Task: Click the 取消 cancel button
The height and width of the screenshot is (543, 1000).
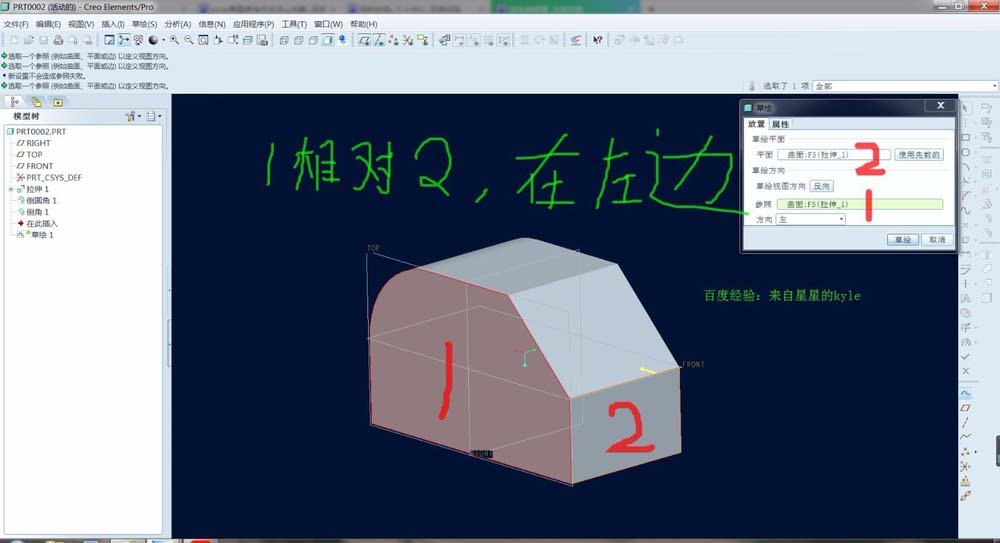Action: [937, 239]
